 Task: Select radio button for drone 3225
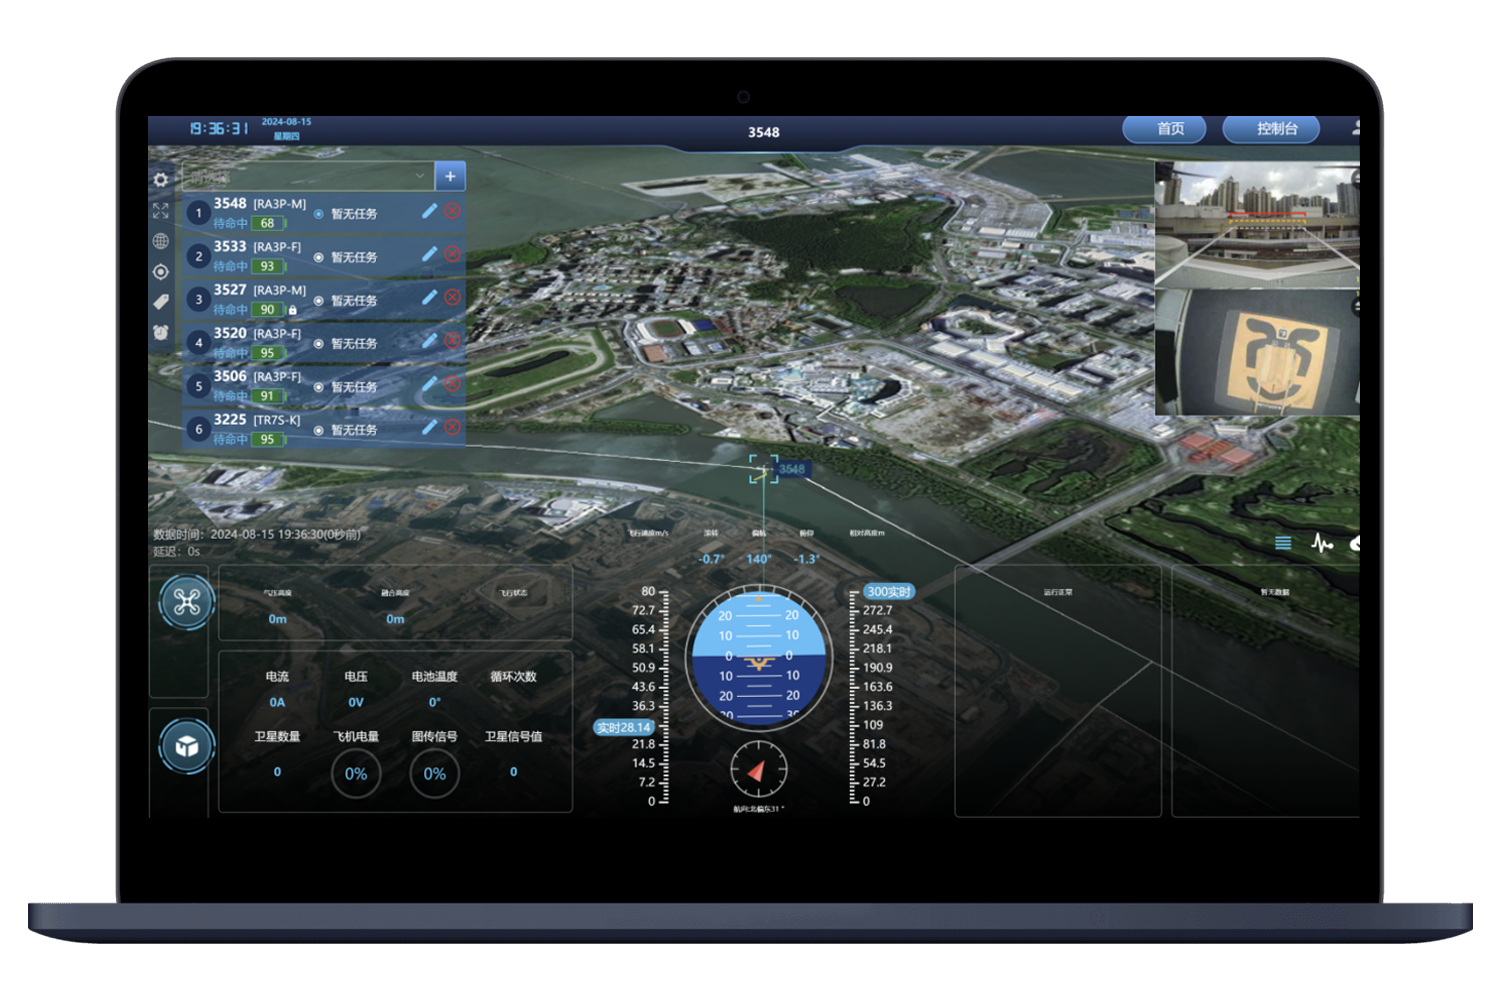point(319,431)
